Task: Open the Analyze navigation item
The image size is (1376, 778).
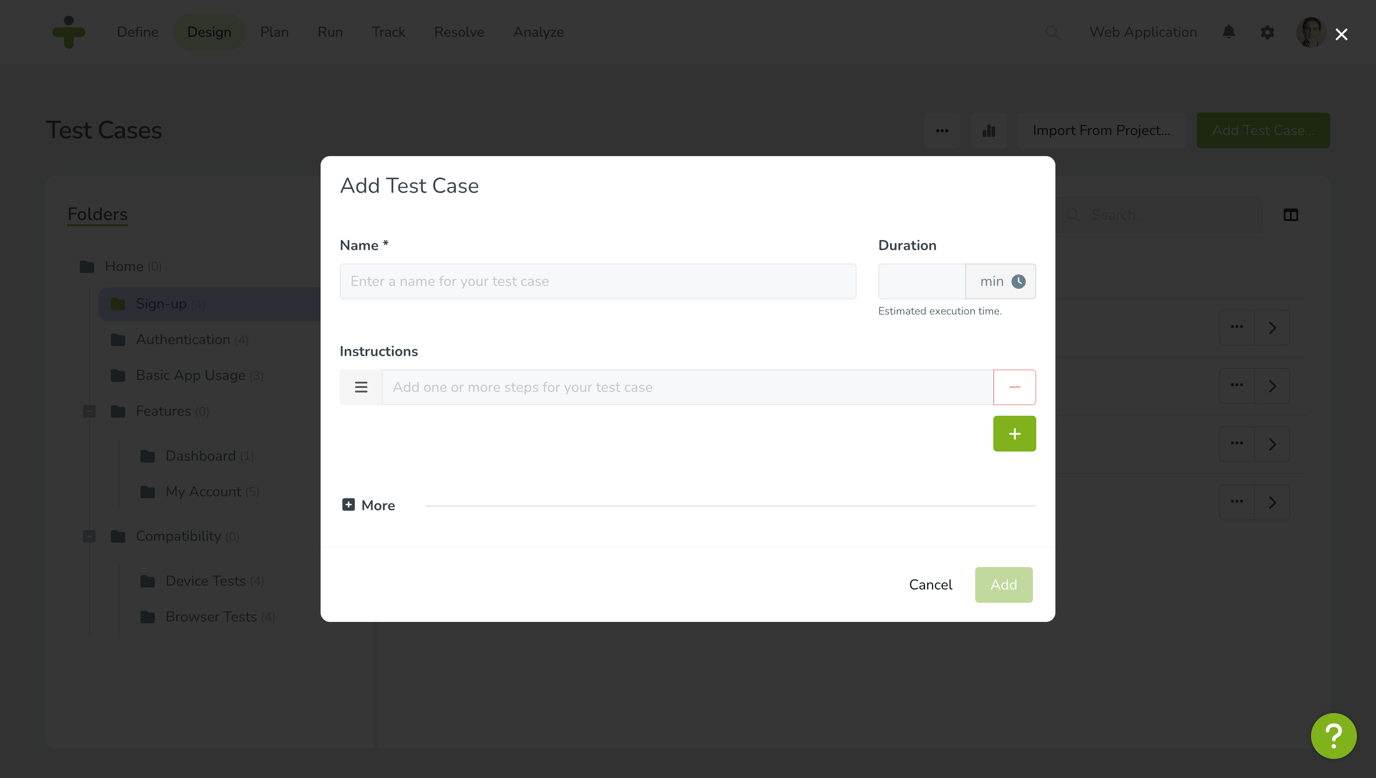Action: (538, 31)
